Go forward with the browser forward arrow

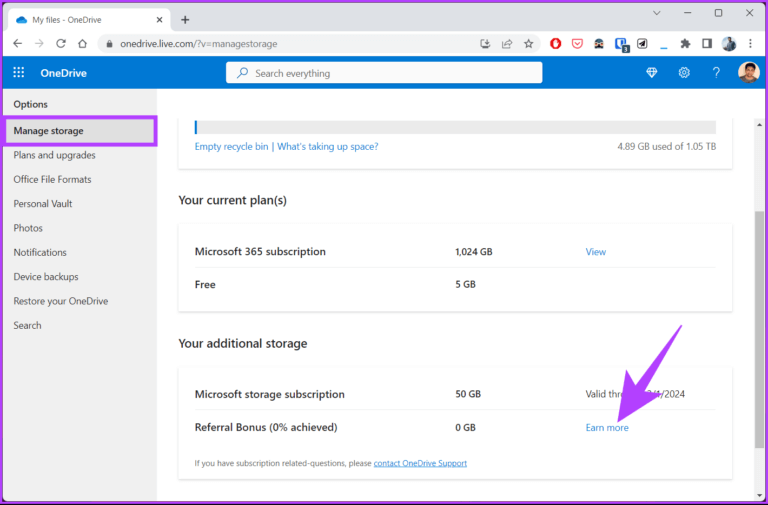point(39,44)
